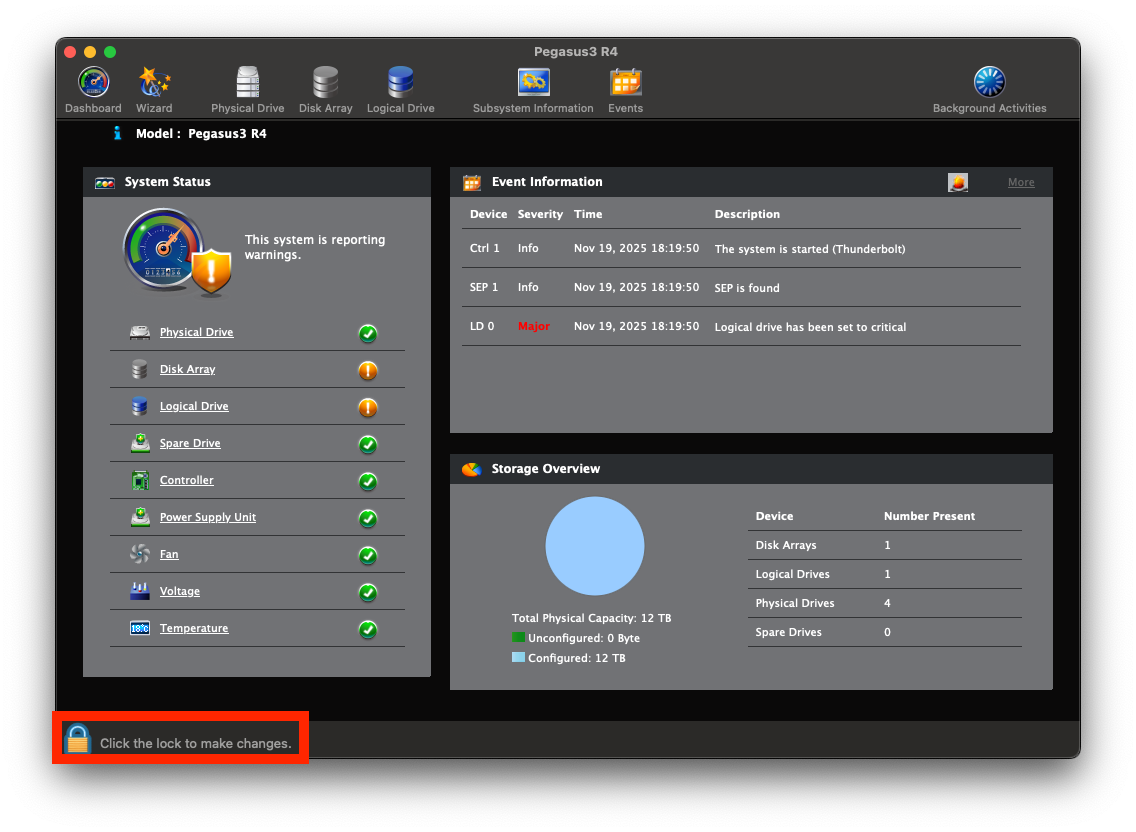
Task: Click the alarm icon in Event Information header
Action: coord(958,182)
